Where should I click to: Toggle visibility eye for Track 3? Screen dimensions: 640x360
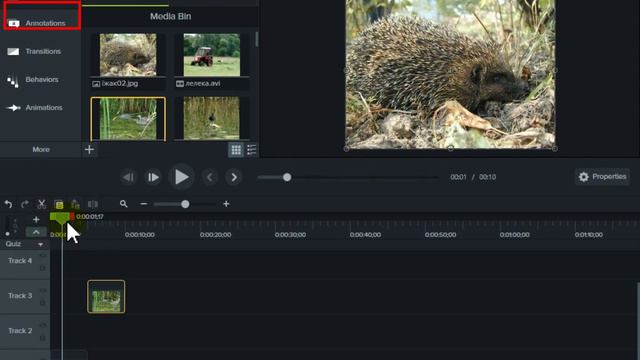click(43, 290)
